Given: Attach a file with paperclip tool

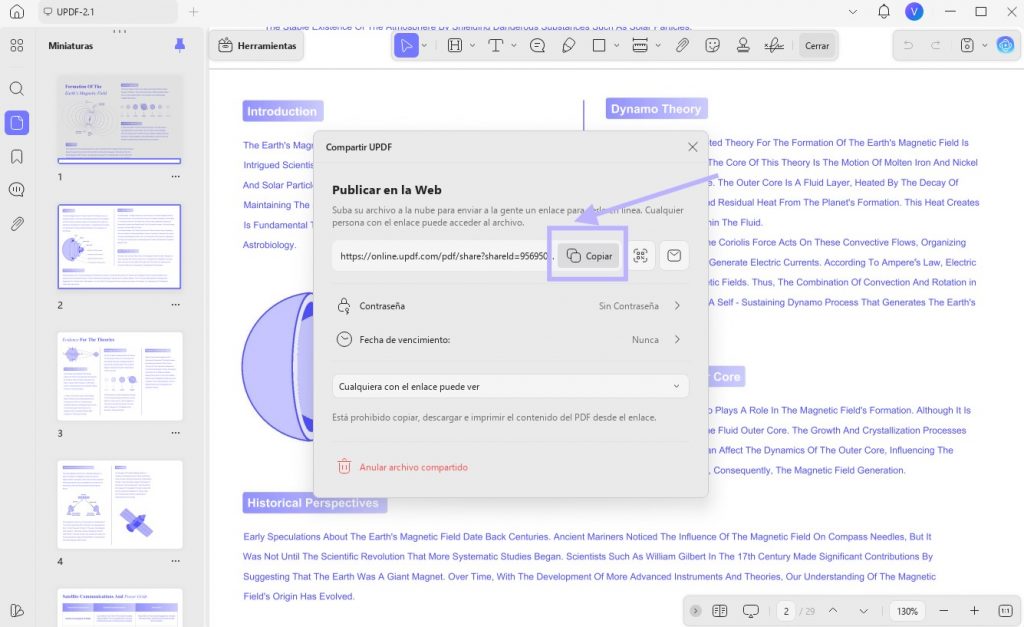Looking at the screenshot, I should [x=682, y=45].
